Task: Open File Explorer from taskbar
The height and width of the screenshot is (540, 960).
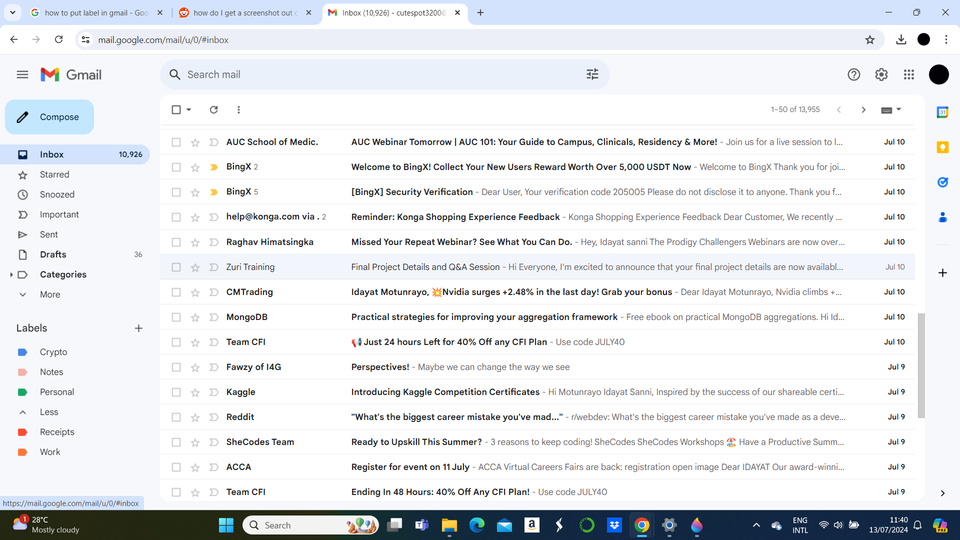Action: click(x=449, y=525)
